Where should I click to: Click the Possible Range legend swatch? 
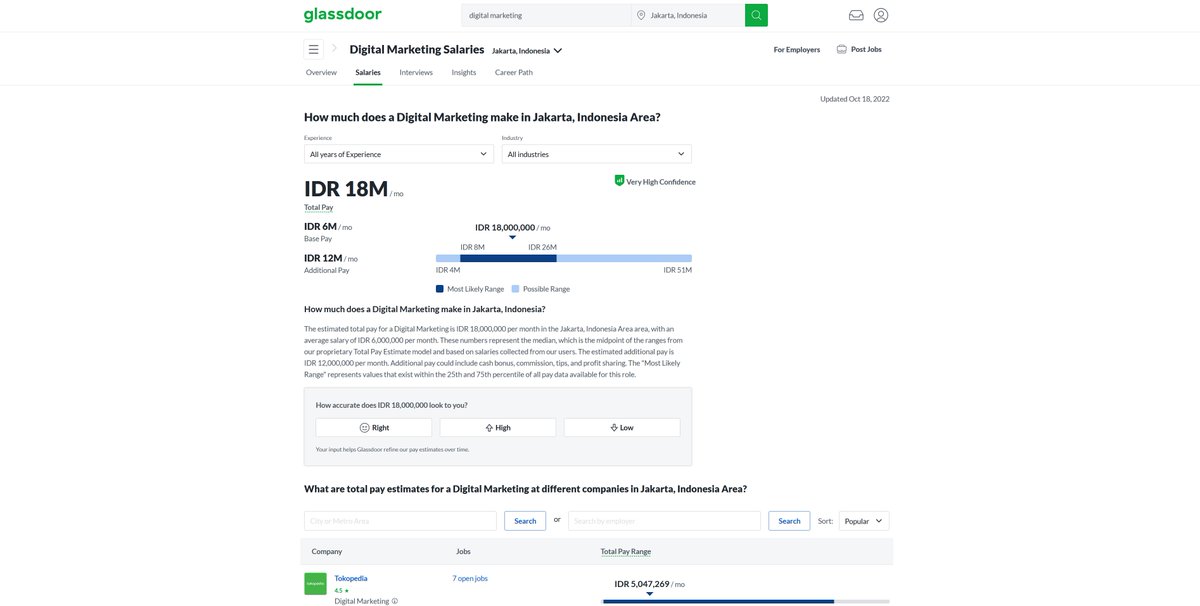coord(515,289)
